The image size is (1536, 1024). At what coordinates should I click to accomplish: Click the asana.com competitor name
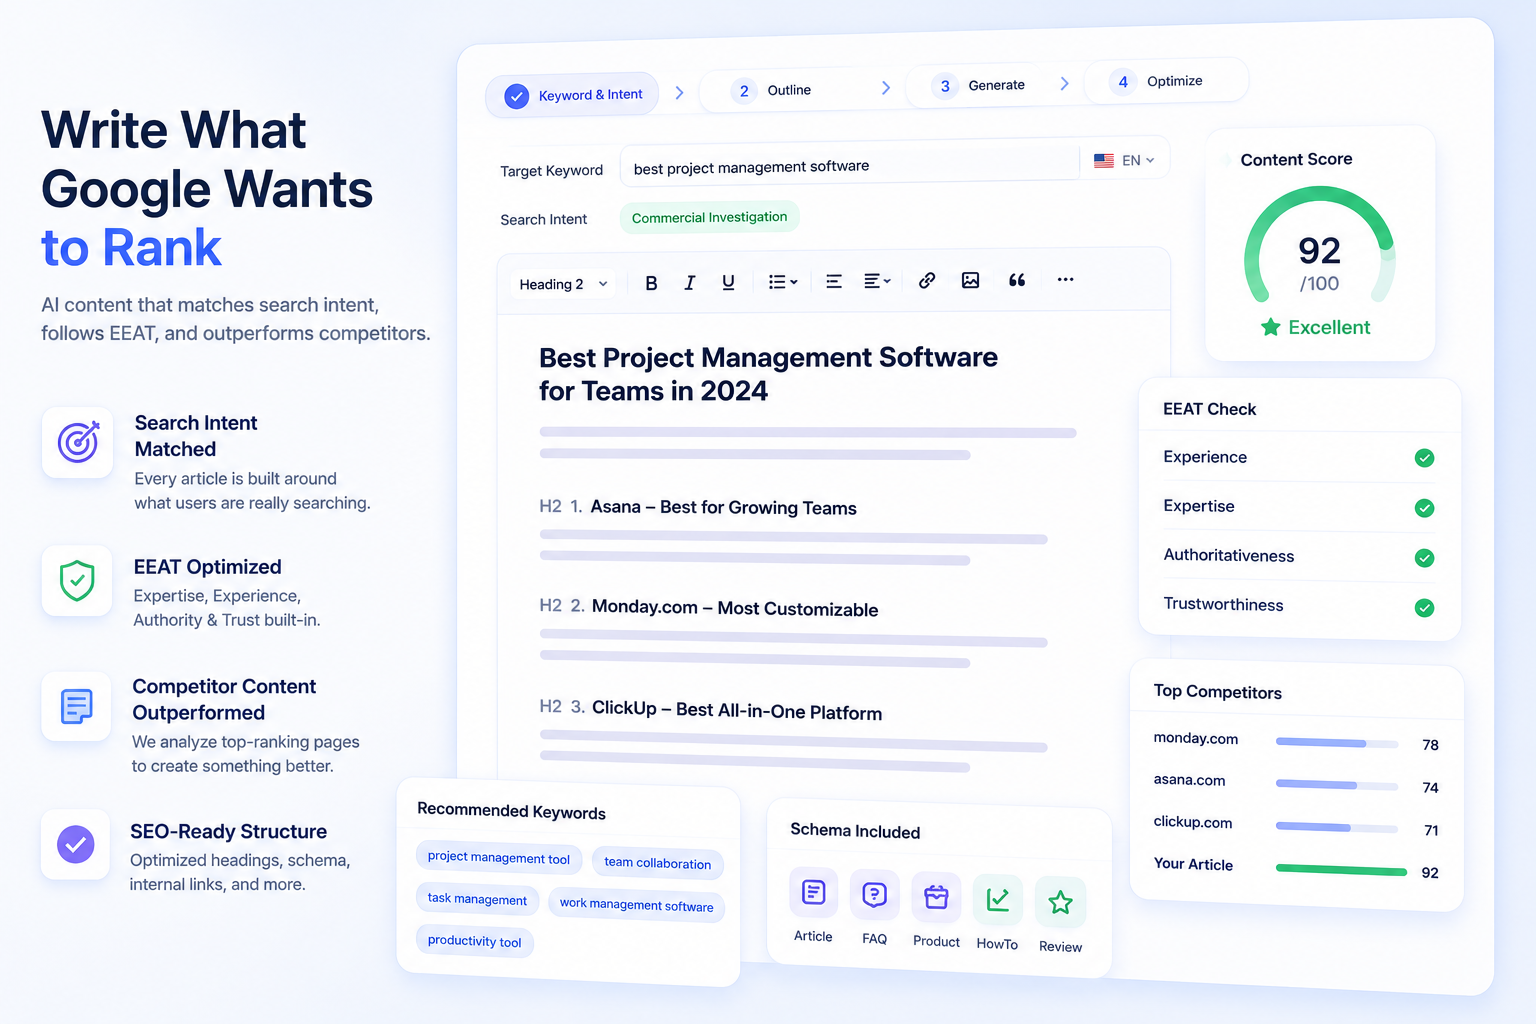[1189, 780]
